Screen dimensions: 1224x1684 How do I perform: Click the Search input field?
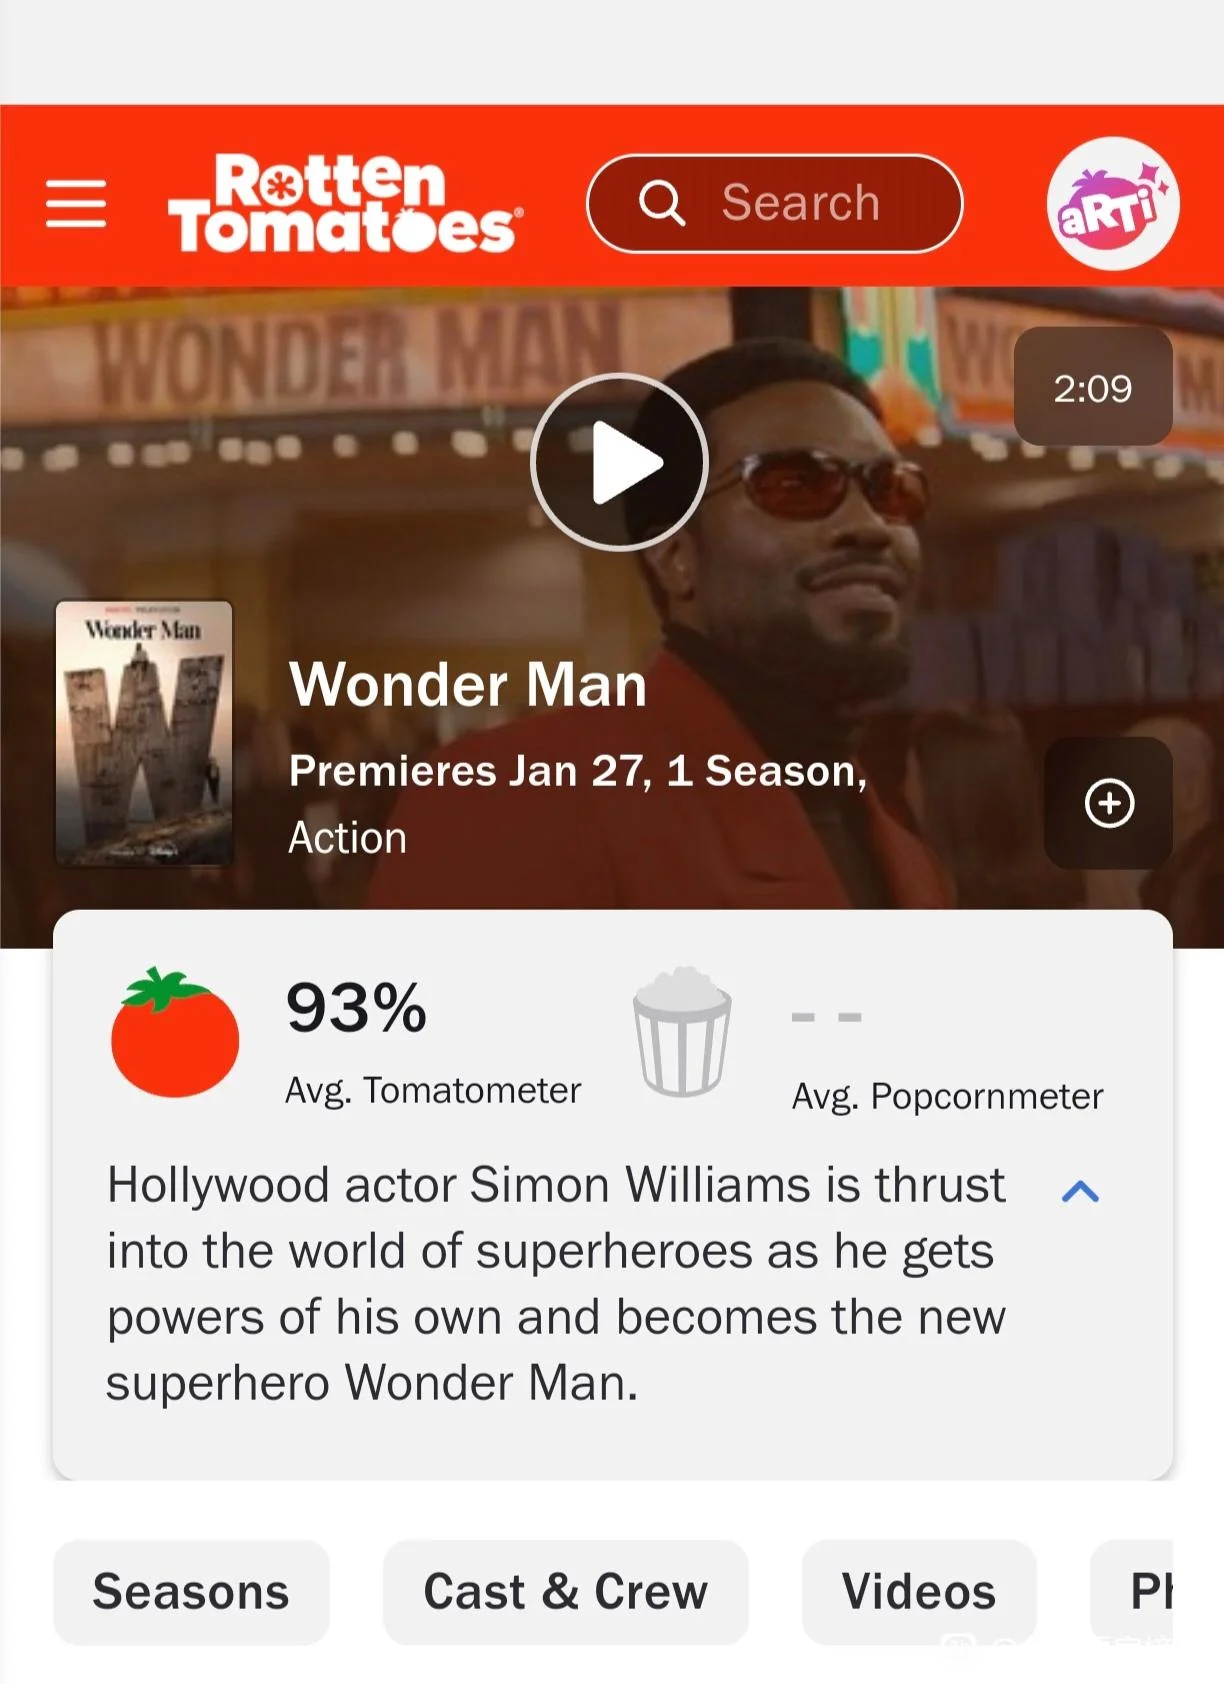click(x=775, y=203)
